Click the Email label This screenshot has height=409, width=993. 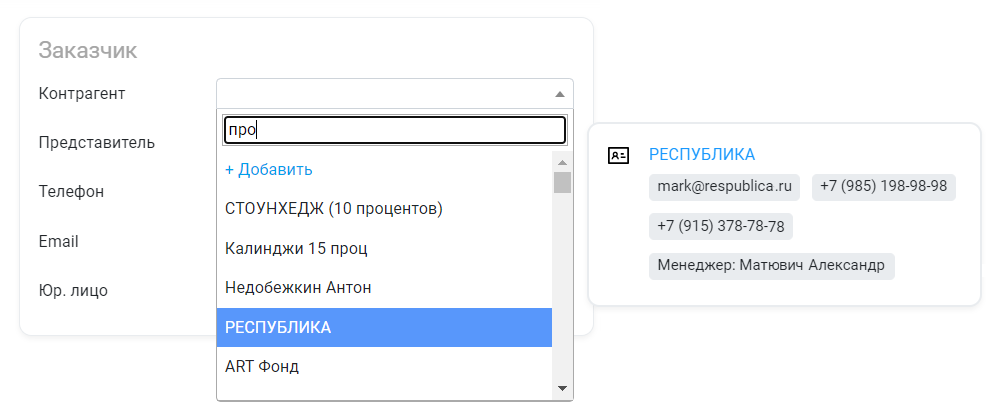58,242
